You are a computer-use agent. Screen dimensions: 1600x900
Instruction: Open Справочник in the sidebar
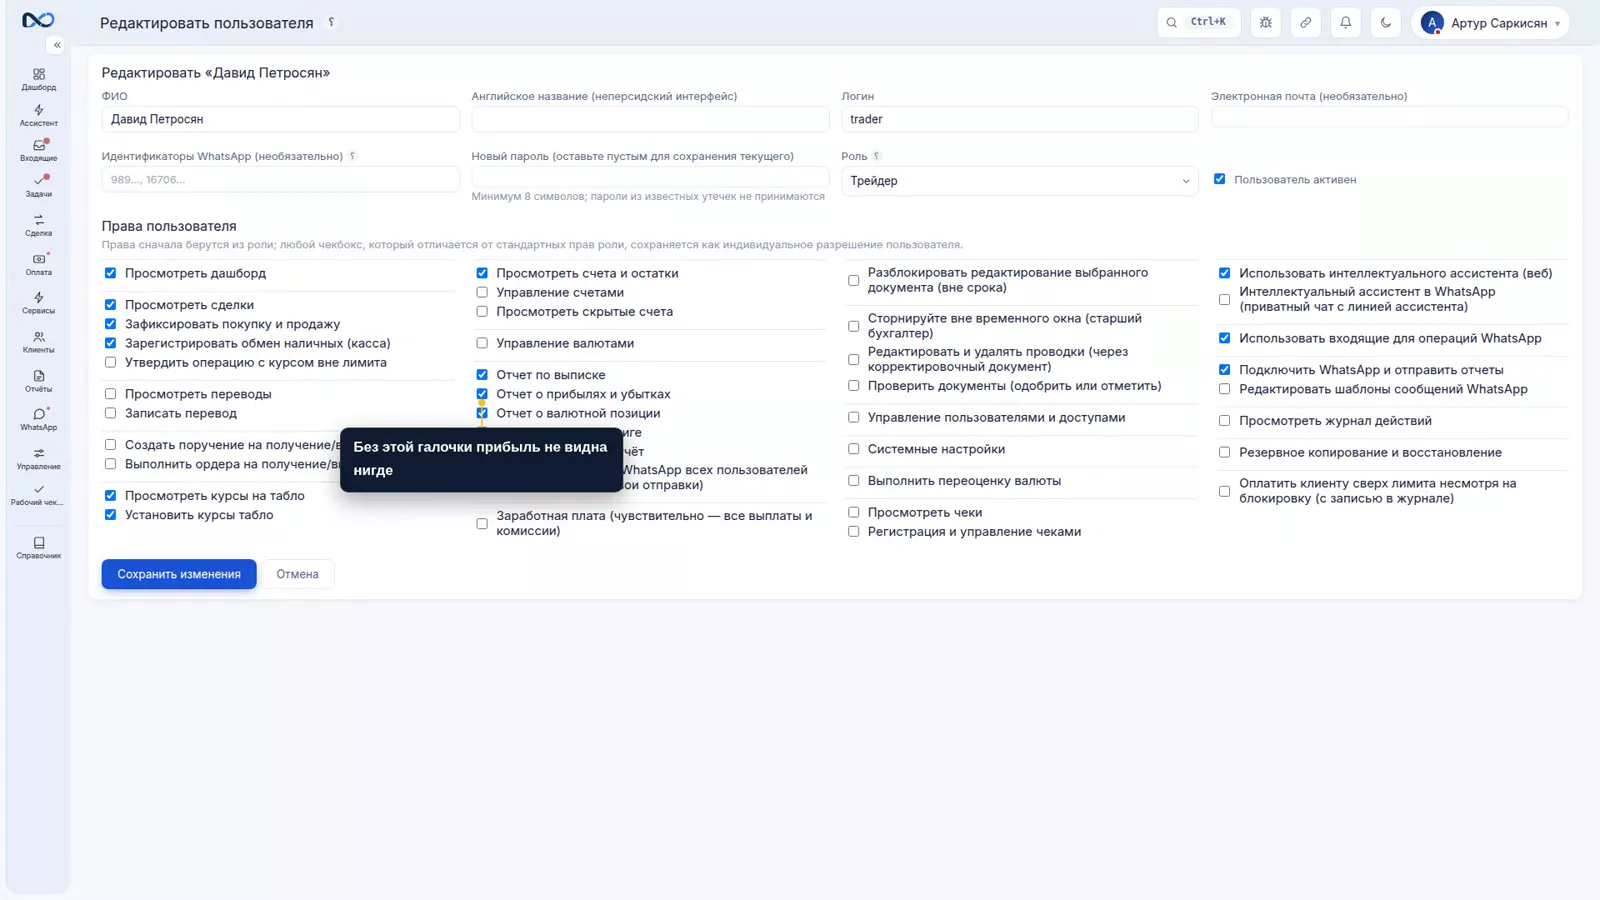[x=39, y=548]
